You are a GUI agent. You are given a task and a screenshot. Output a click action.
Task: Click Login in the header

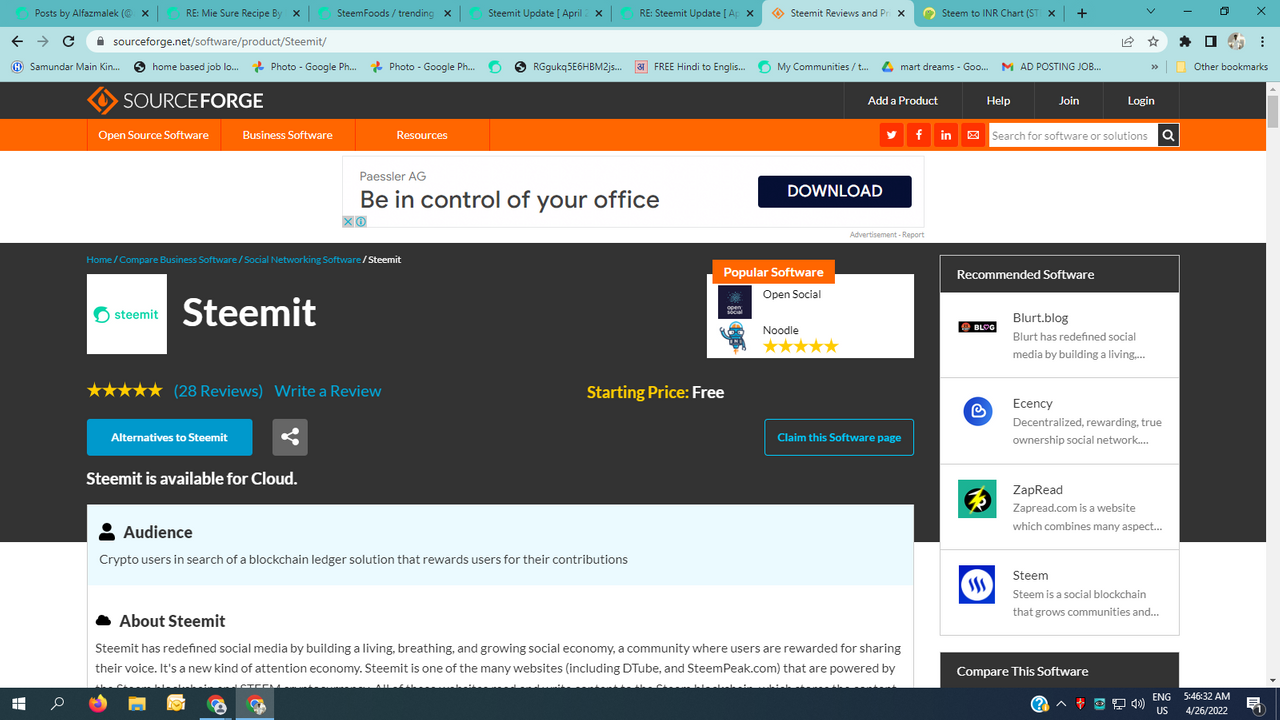[1141, 101]
